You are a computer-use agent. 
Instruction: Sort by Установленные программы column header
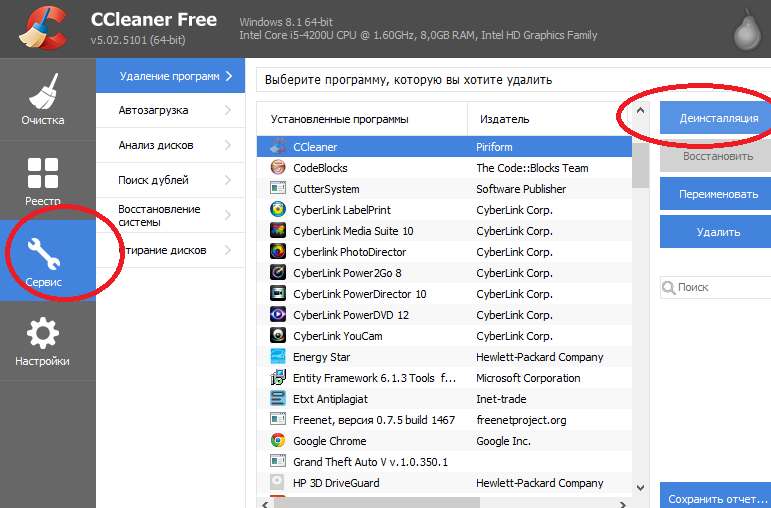[x=362, y=119]
